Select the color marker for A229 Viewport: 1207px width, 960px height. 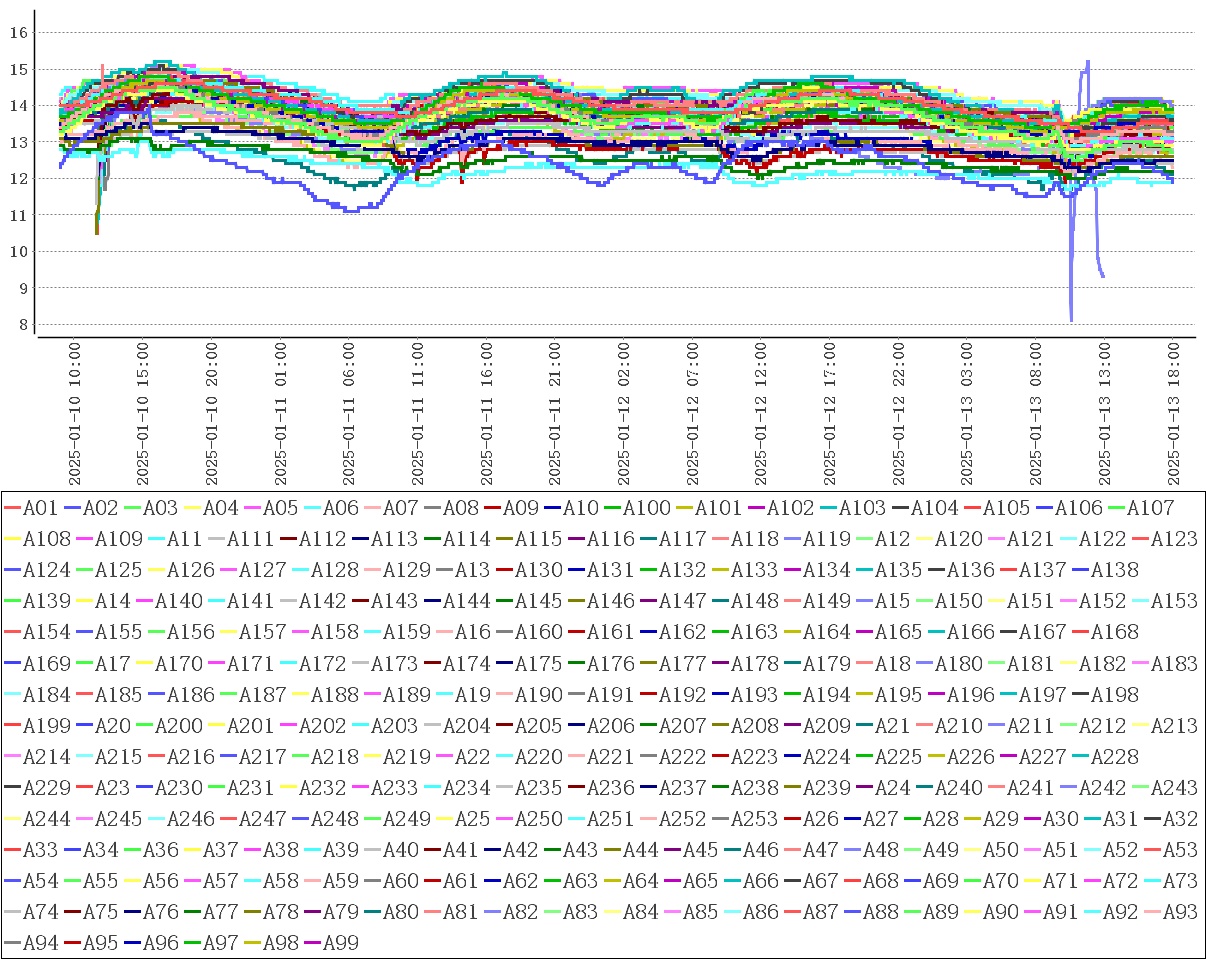(x=12, y=787)
